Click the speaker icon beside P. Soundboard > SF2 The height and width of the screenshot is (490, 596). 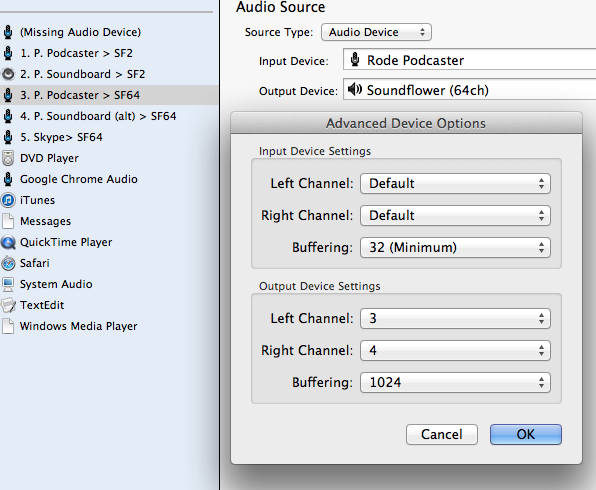8,74
